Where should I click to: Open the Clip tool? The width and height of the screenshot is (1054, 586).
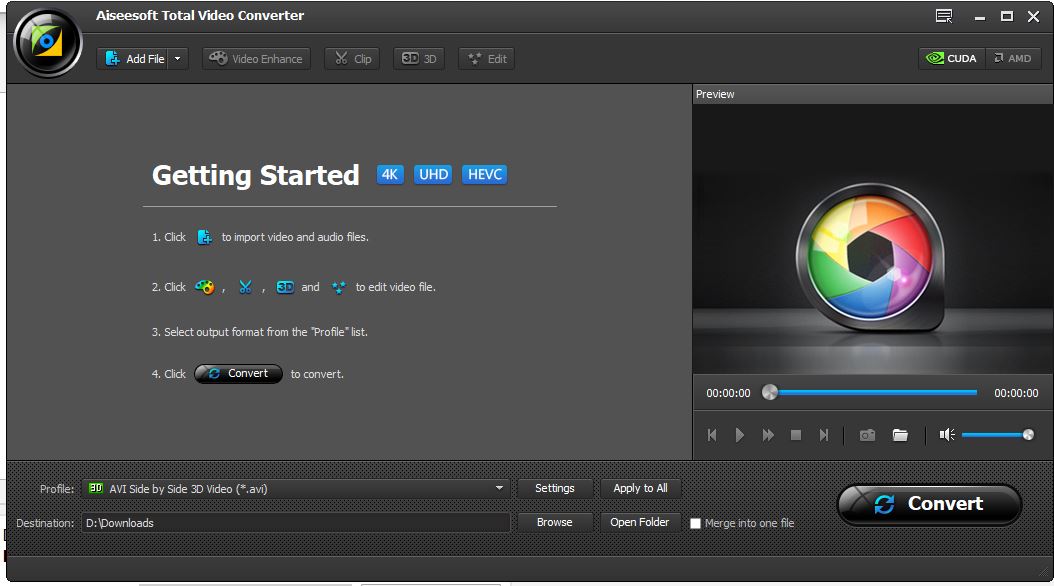[x=352, y=58]
